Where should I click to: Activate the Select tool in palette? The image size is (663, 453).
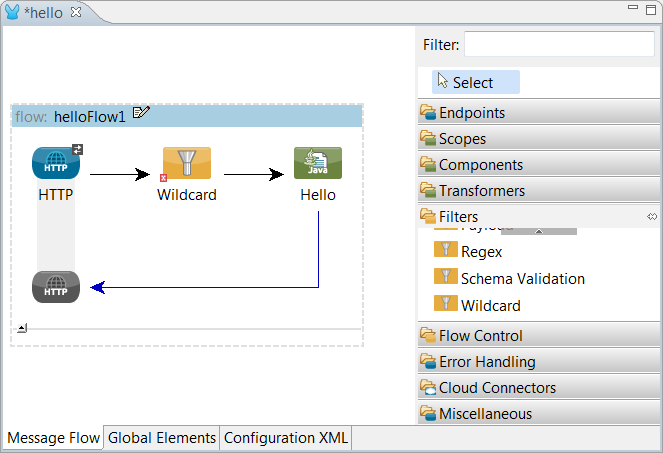[476, 82]
